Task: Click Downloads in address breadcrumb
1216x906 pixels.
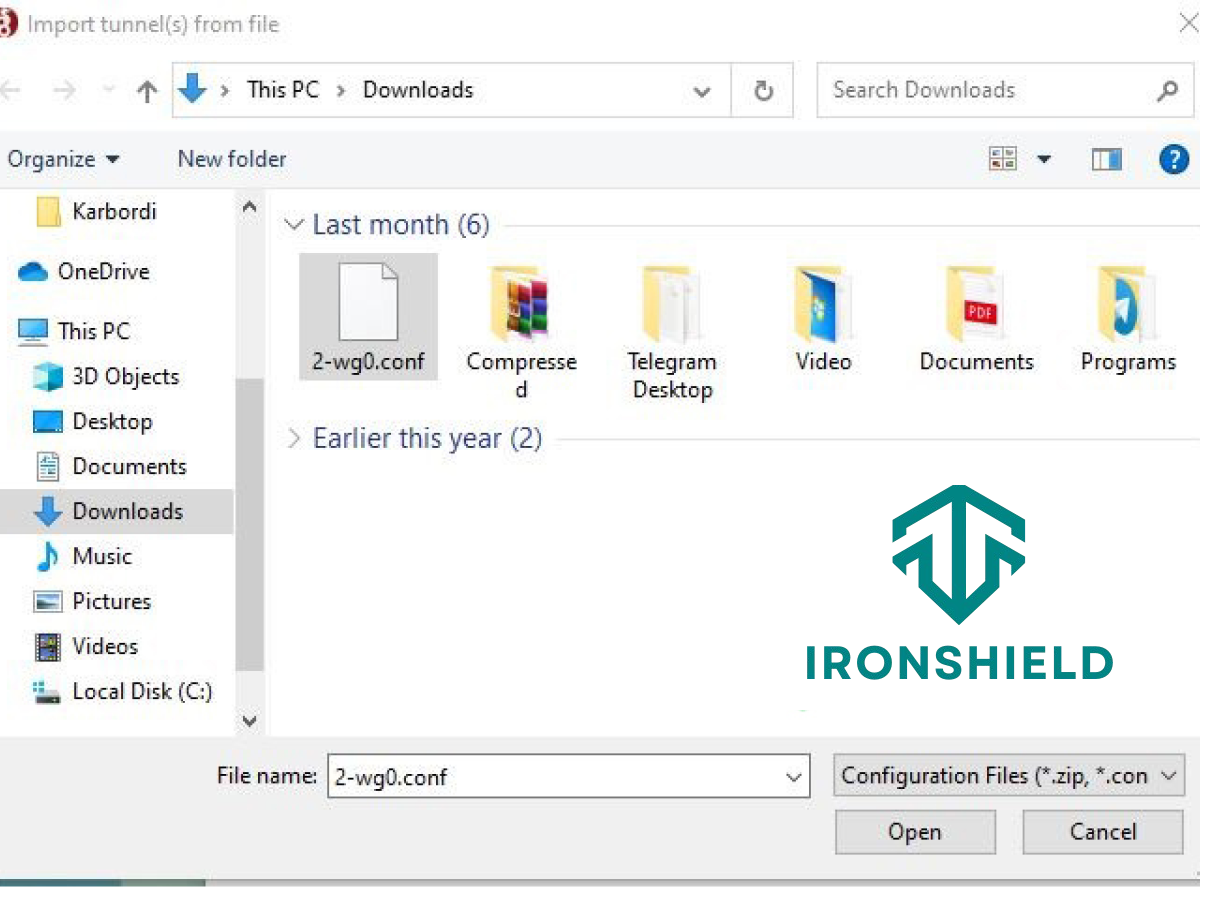Action: click(418, 90)
